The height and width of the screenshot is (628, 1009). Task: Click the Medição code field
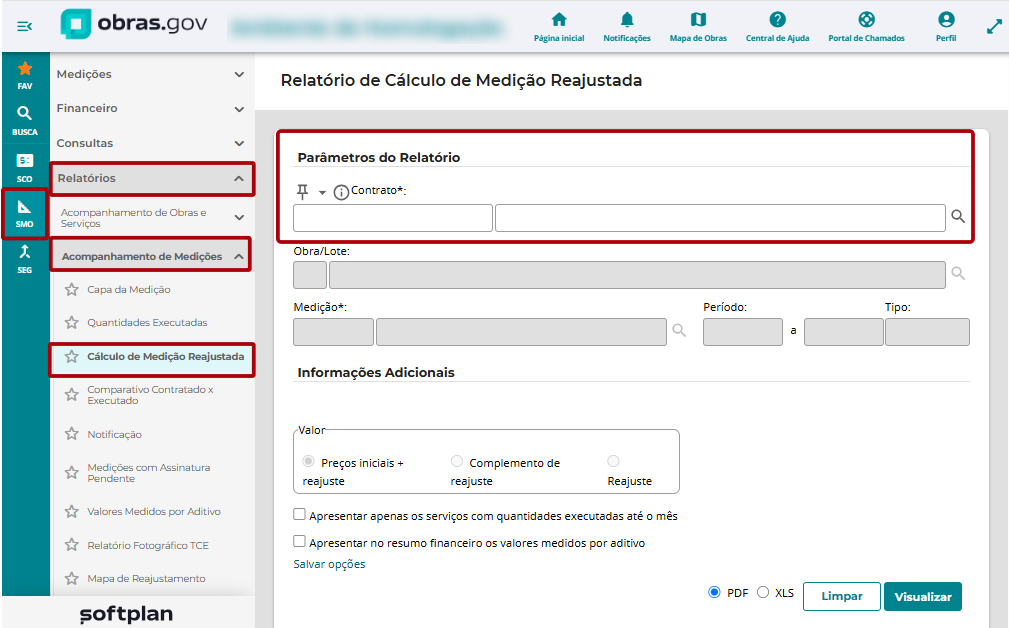[333, 332]
